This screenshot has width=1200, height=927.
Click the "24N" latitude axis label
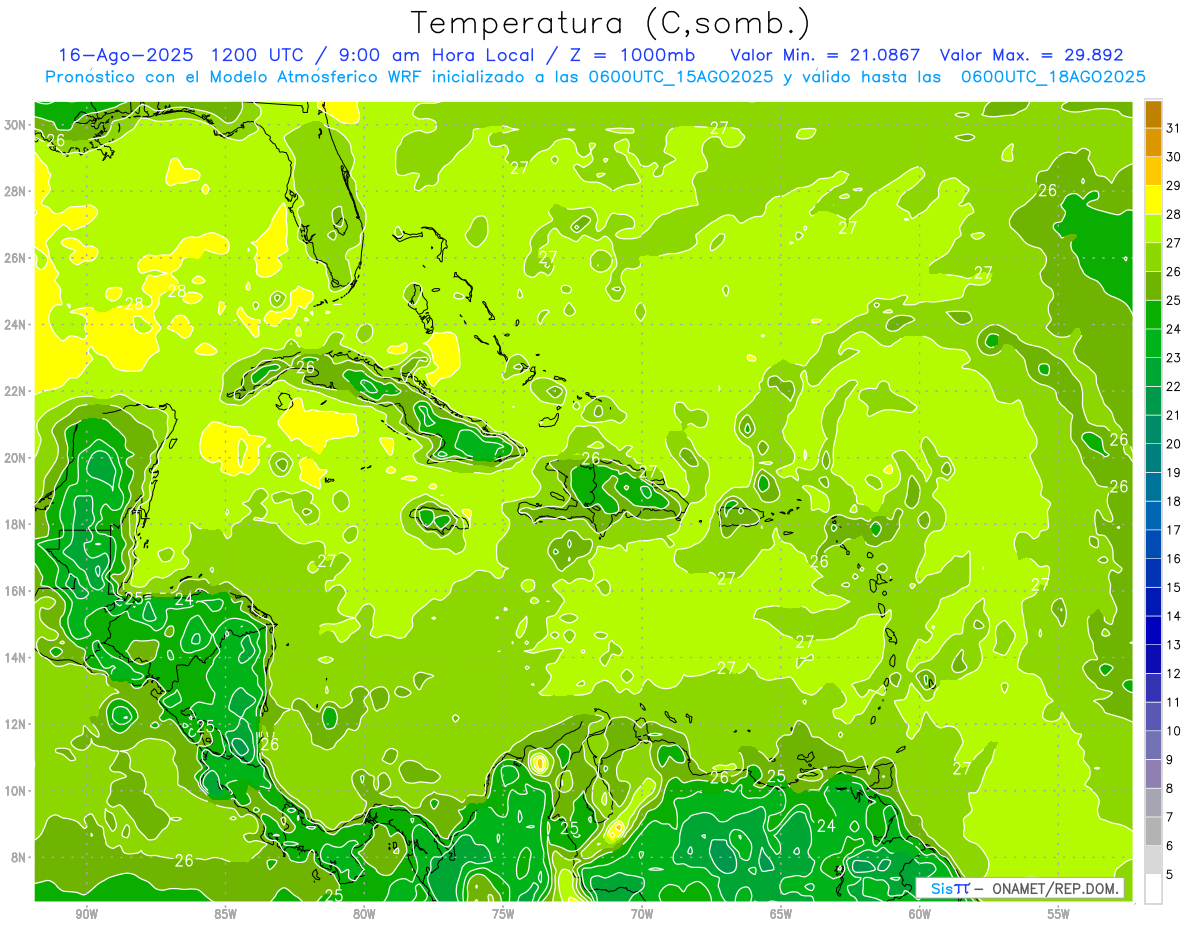coord(16,324)
